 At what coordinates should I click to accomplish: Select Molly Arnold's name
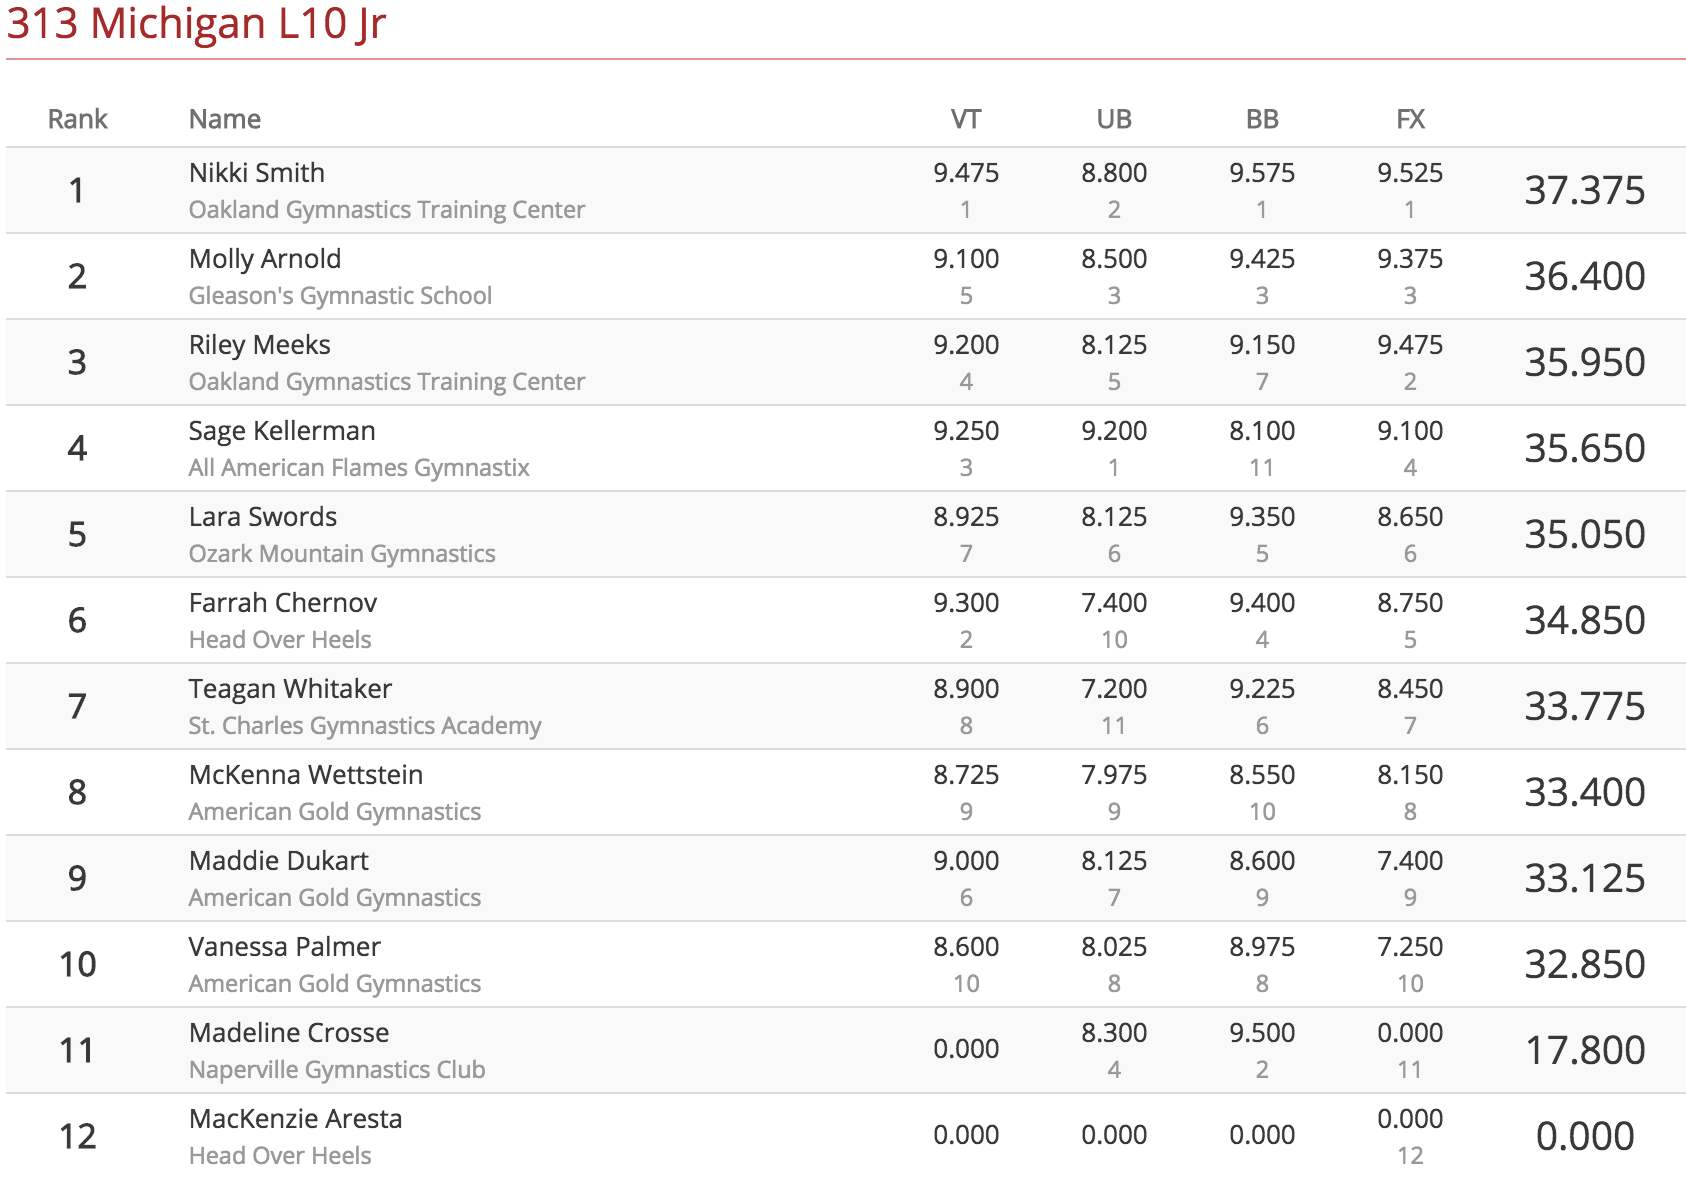click(265, 259)
